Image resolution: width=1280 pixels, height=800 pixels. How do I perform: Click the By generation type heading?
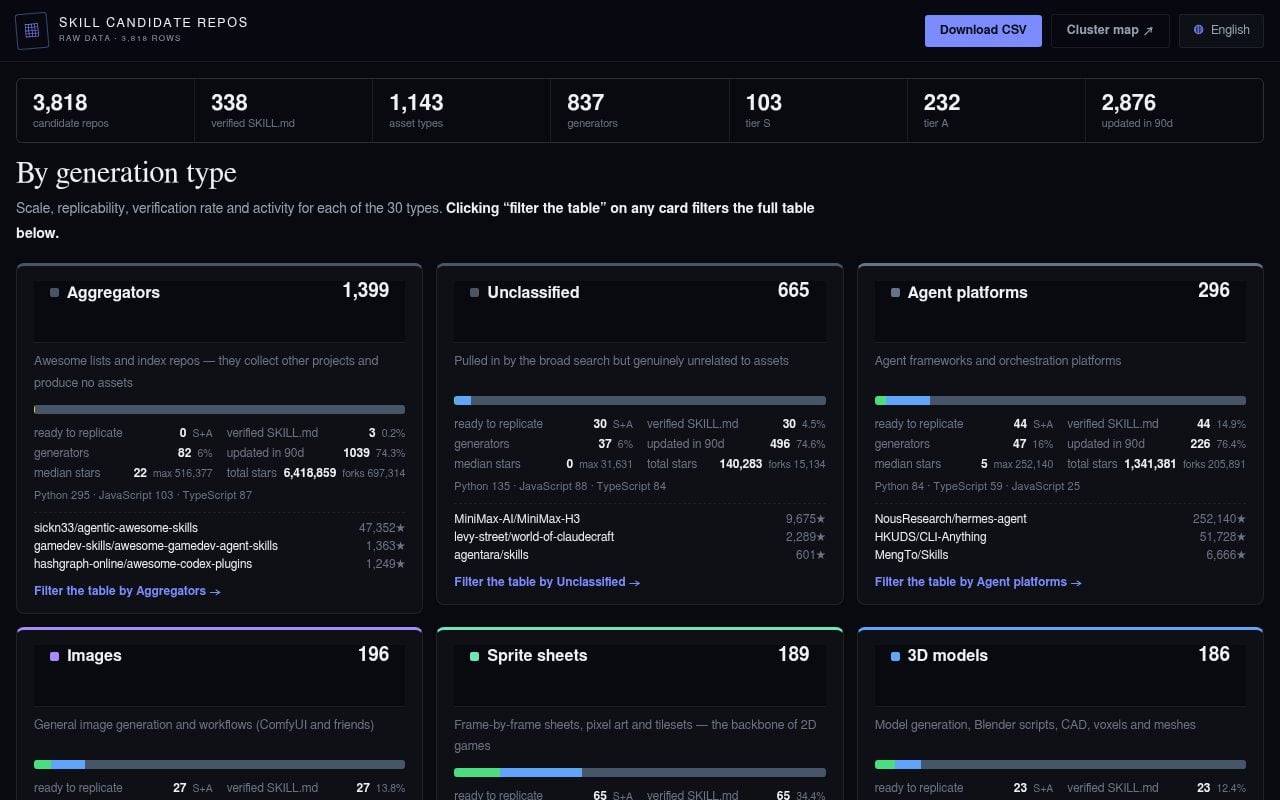click(x=126, y=173)
